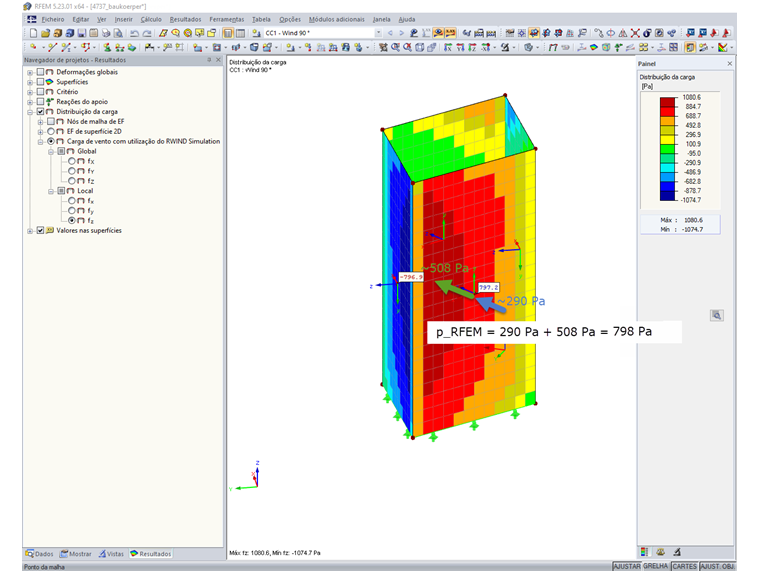Click the Redo arrow icon
Viewport: 760px width, 571px height.
click(x=146, y=33)
